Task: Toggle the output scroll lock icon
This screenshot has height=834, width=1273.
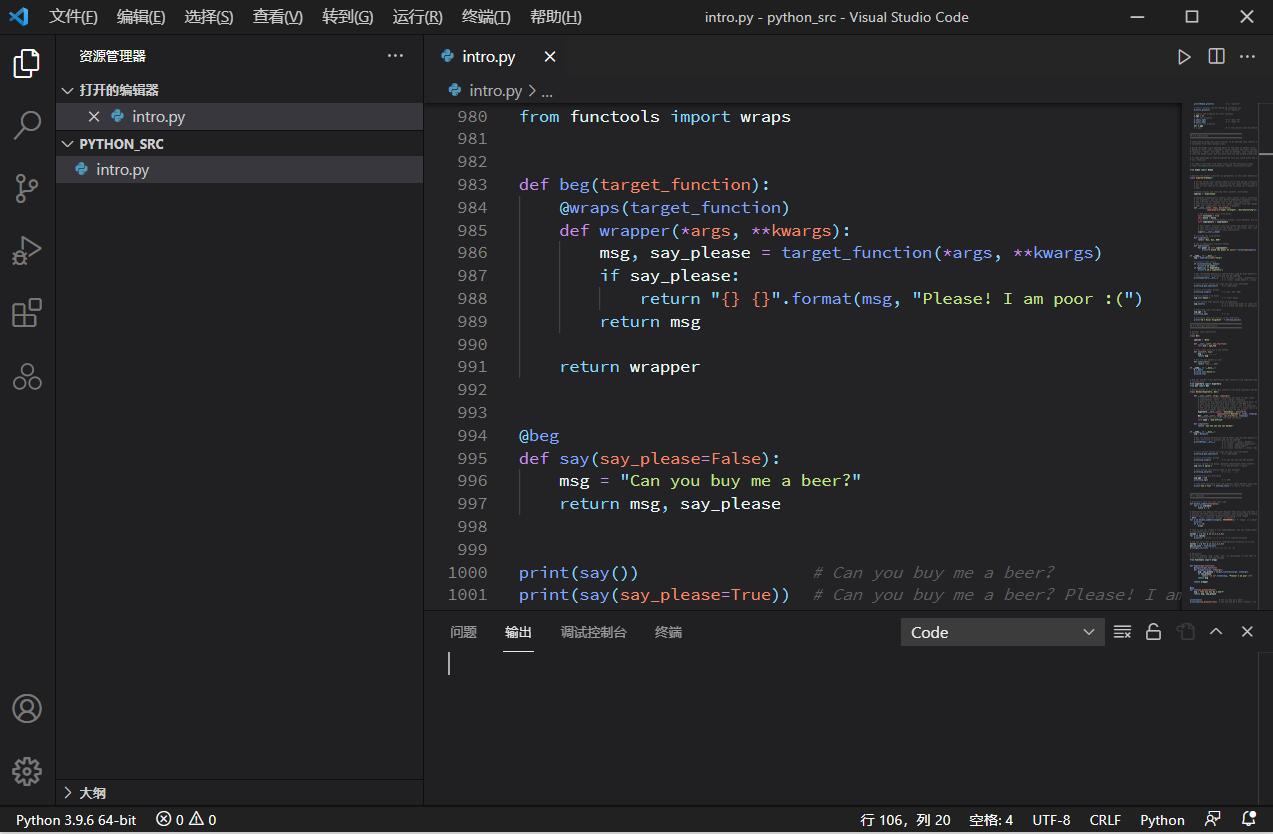Action: pyautogui.click(x=1153, y=632)
